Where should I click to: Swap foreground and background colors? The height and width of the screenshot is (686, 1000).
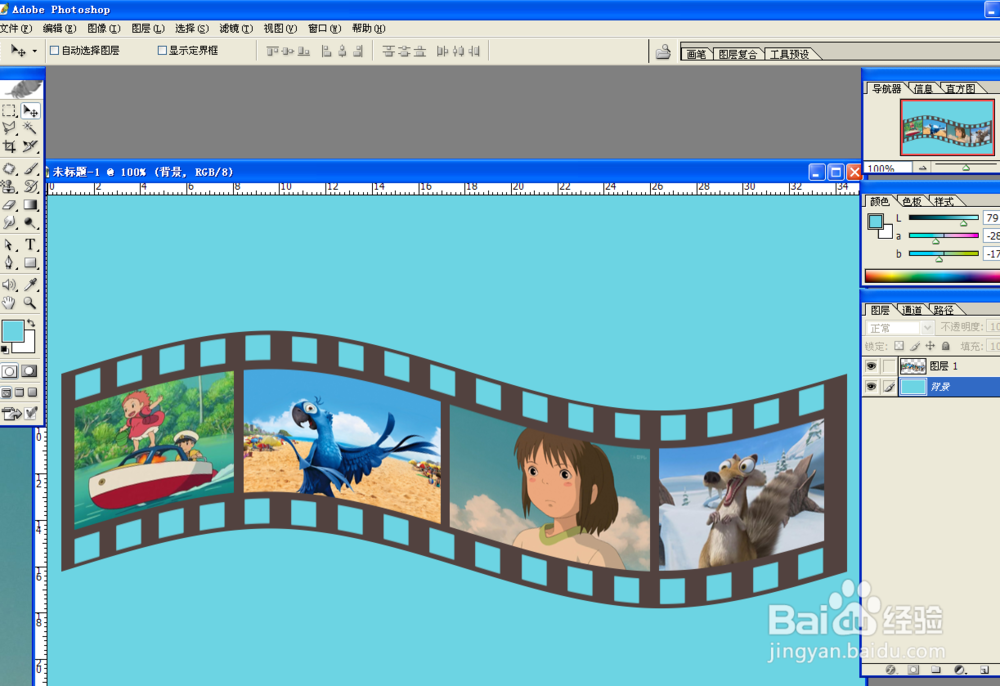point(31,324)
